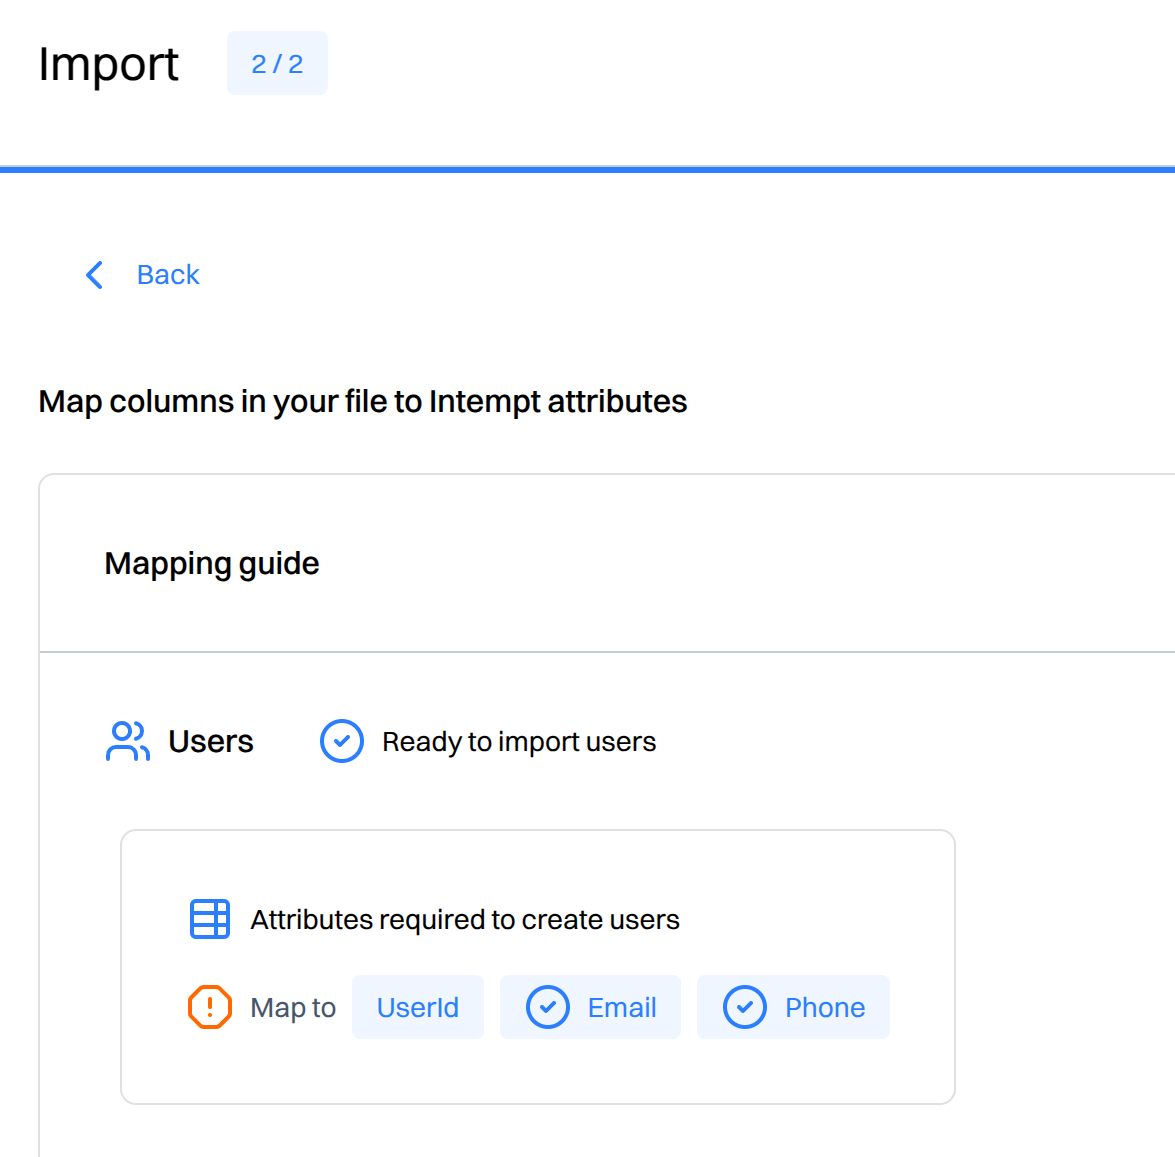Click the table grid attributes icon

[210, 919]
